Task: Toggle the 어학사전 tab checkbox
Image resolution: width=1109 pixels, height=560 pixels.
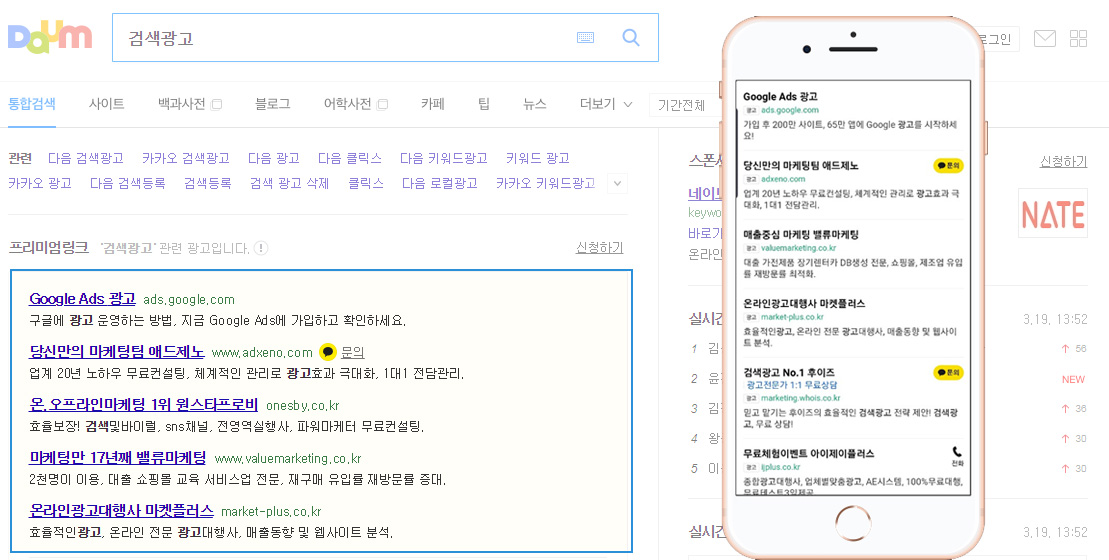Action: [383, 105]
